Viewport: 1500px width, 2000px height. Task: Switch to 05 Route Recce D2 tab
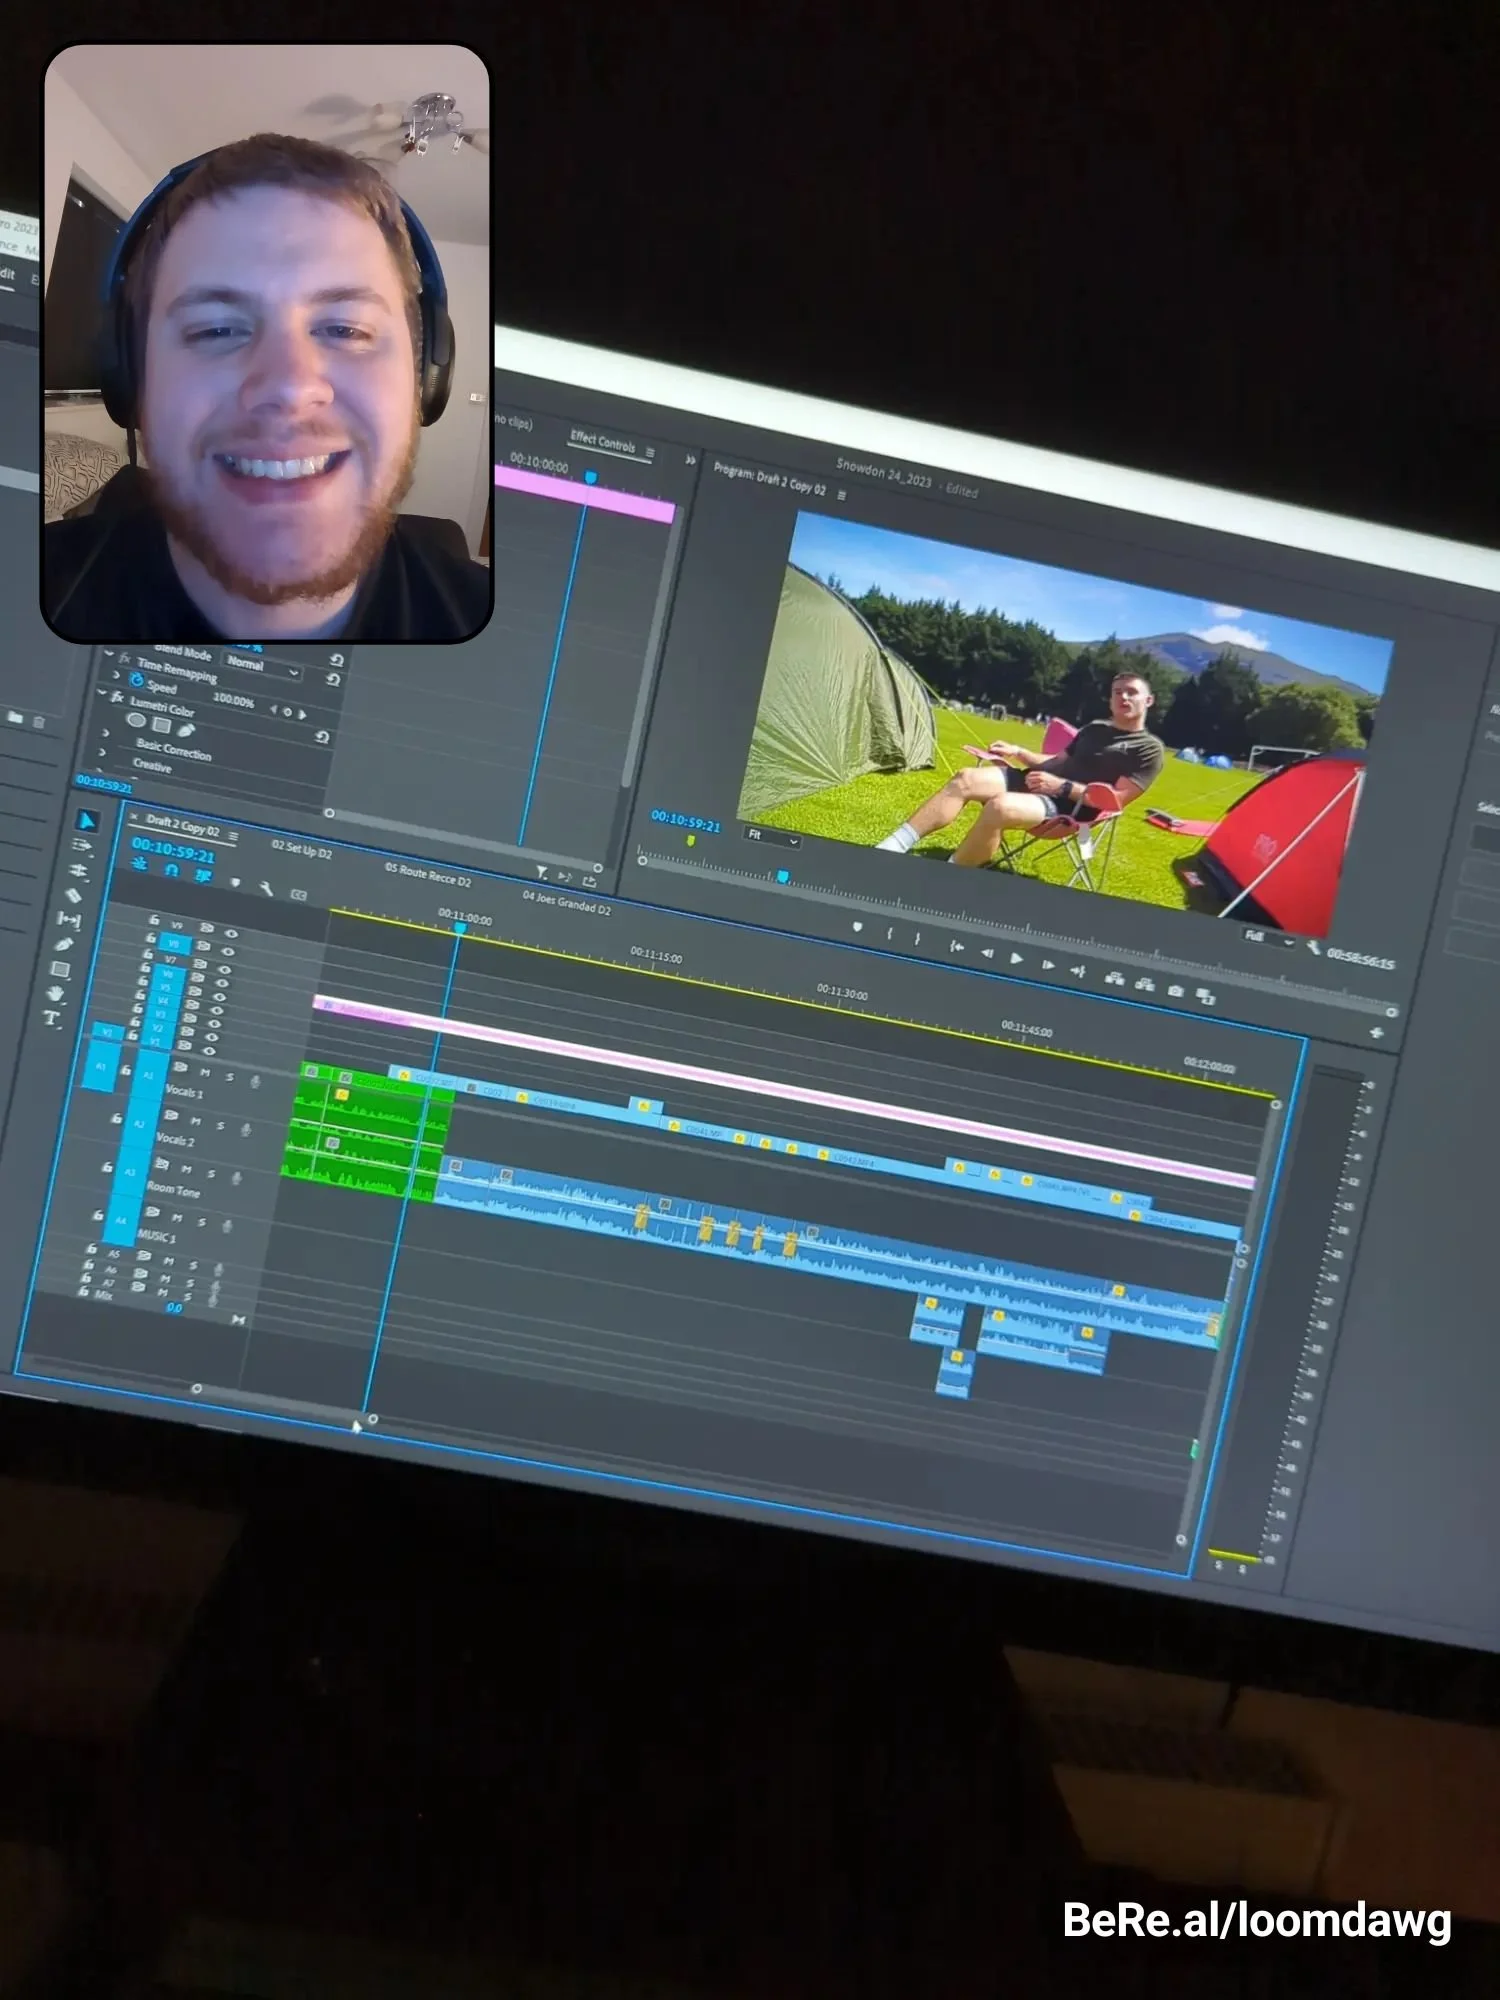pyautogui.click(x=428, y=874)
